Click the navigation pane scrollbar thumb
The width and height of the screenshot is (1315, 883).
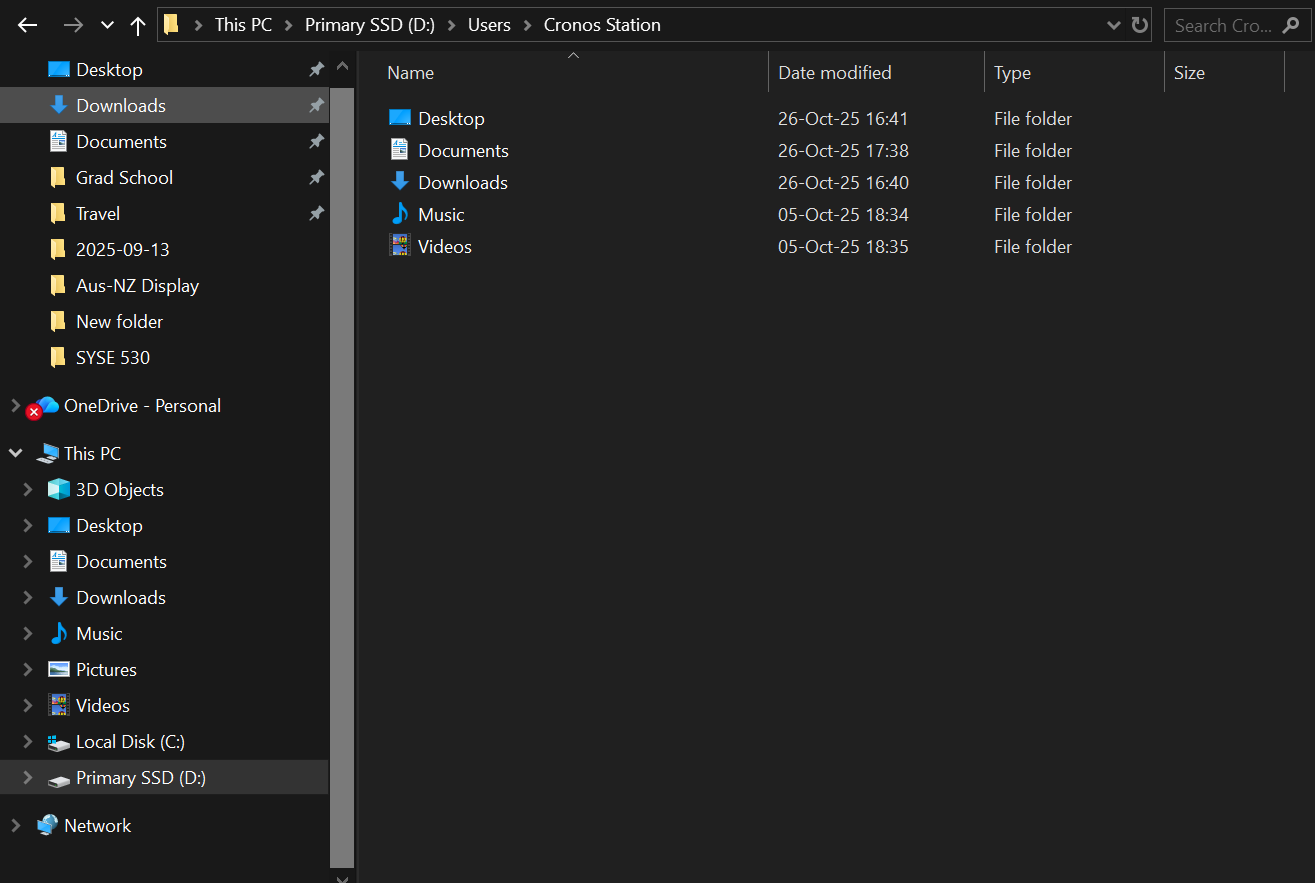(342, 476)
